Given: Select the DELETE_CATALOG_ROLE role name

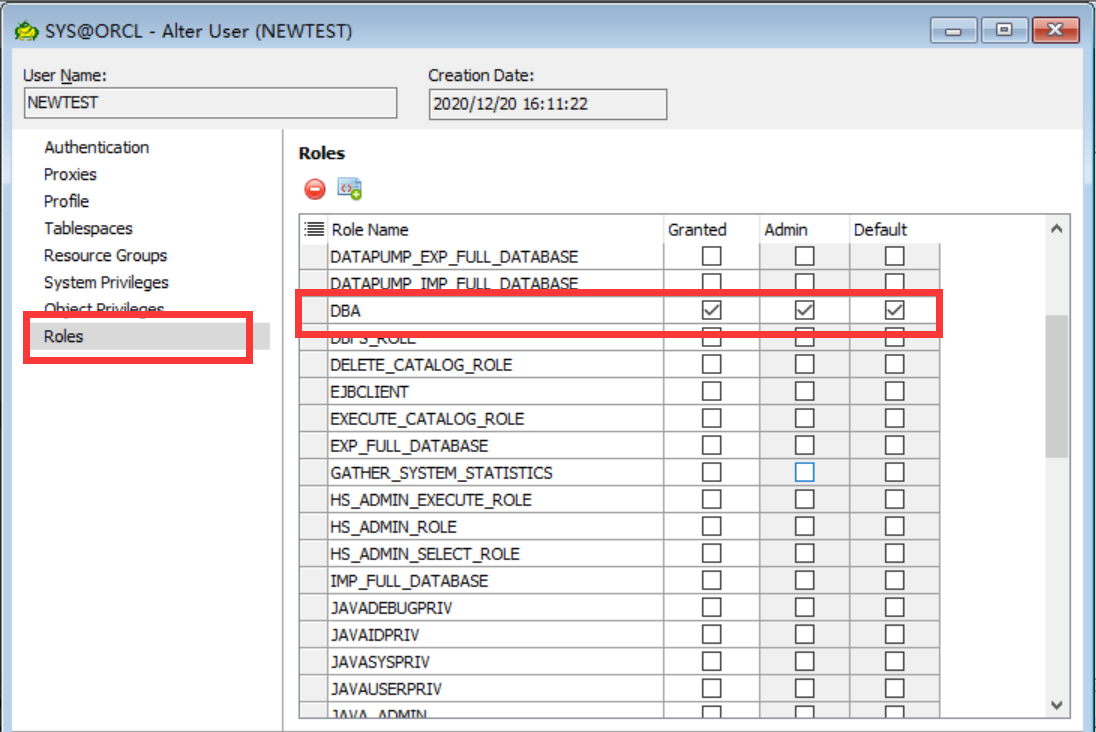Looking at the screenshot, I should point(421,365).
